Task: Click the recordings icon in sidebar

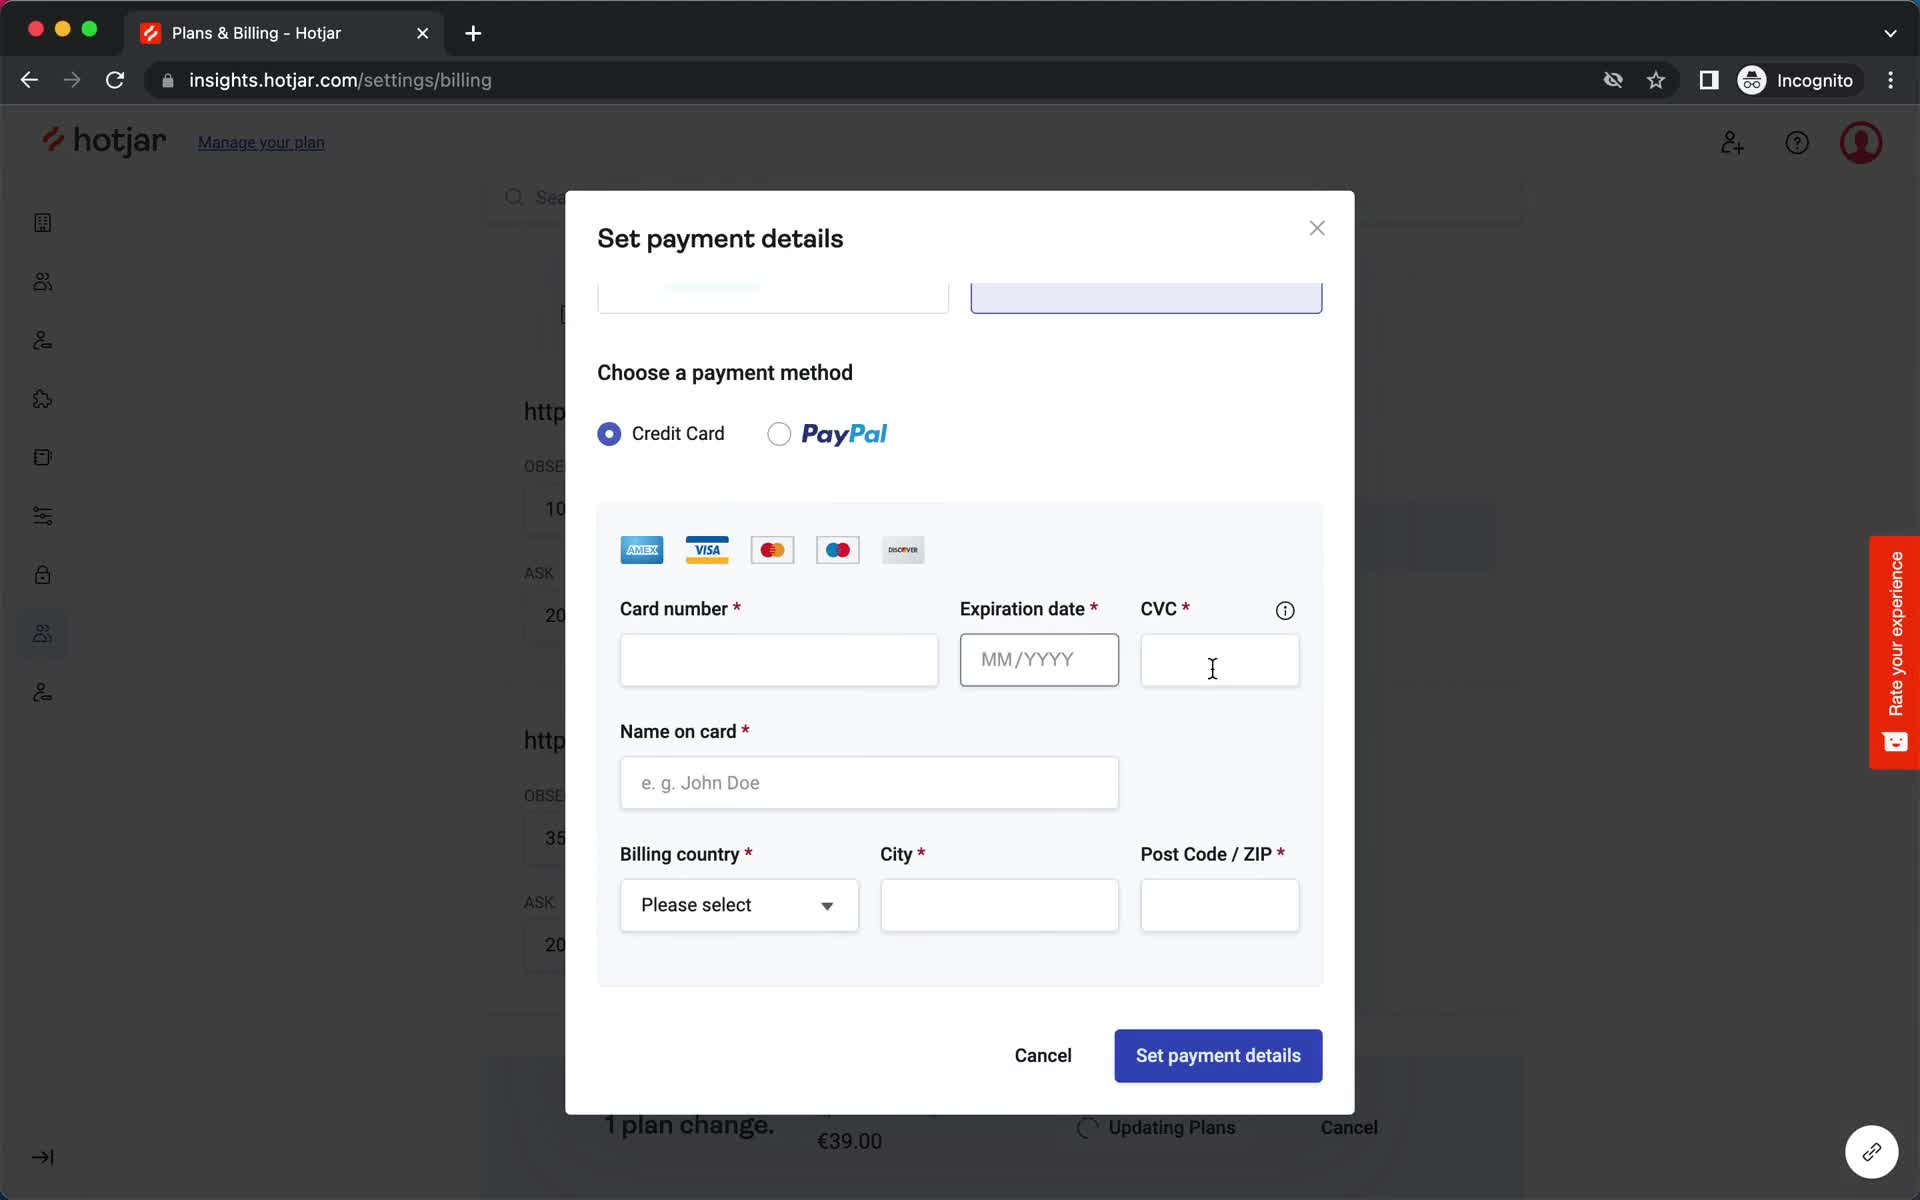Action: 40,458
